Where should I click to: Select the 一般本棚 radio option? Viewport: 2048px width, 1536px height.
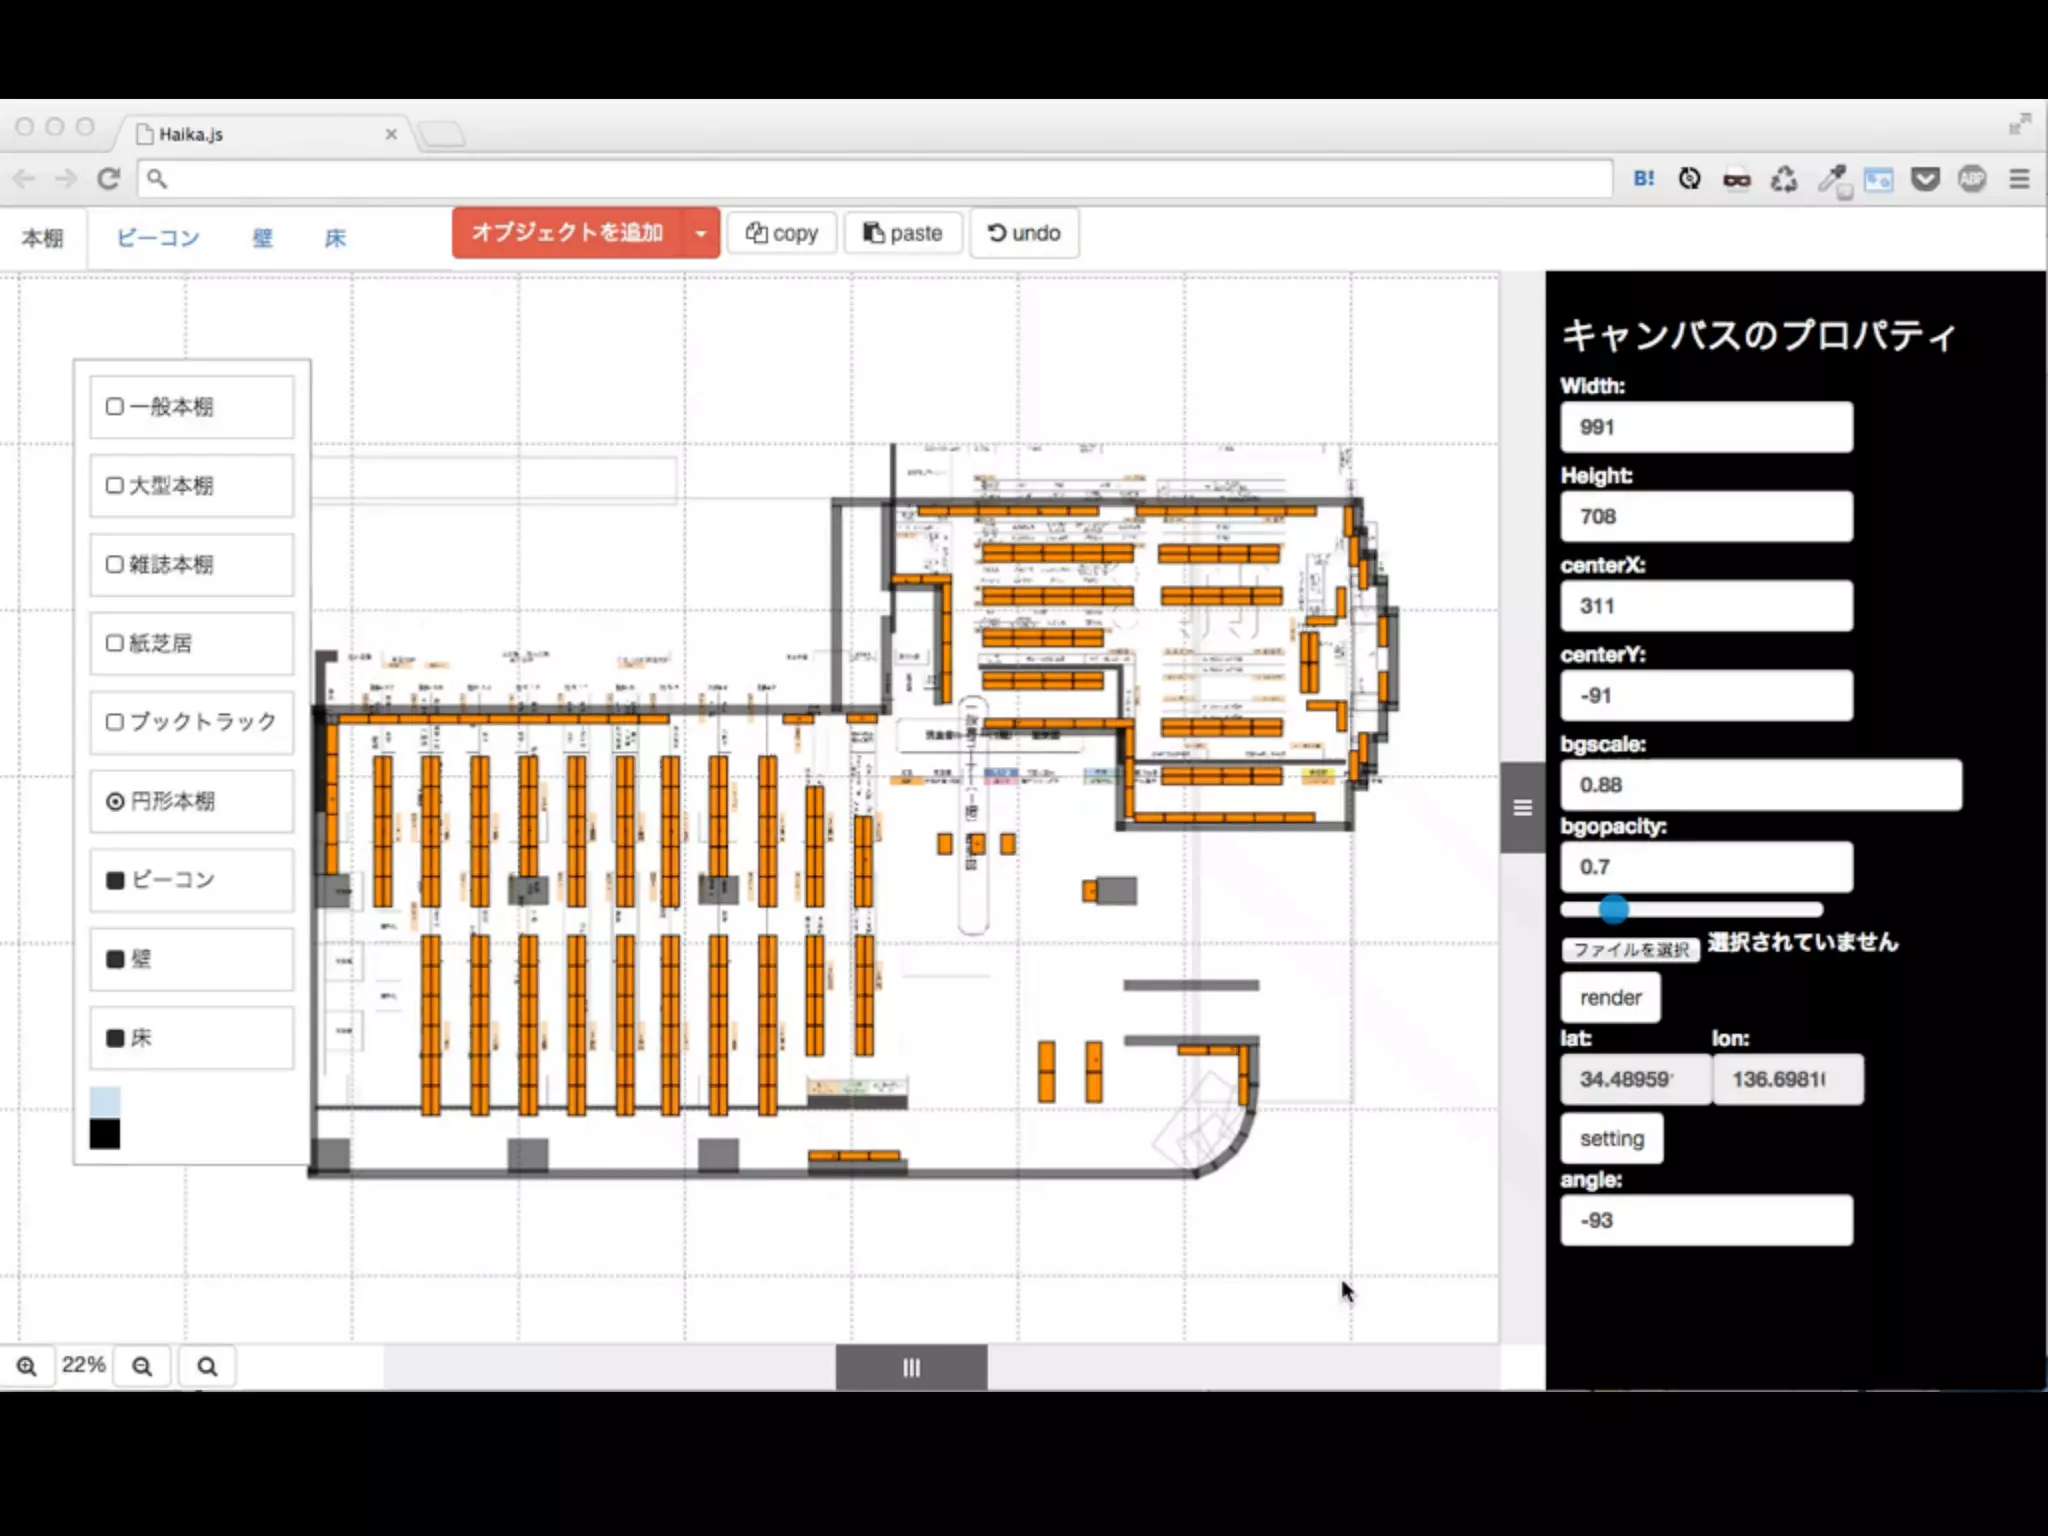(115, 407)
